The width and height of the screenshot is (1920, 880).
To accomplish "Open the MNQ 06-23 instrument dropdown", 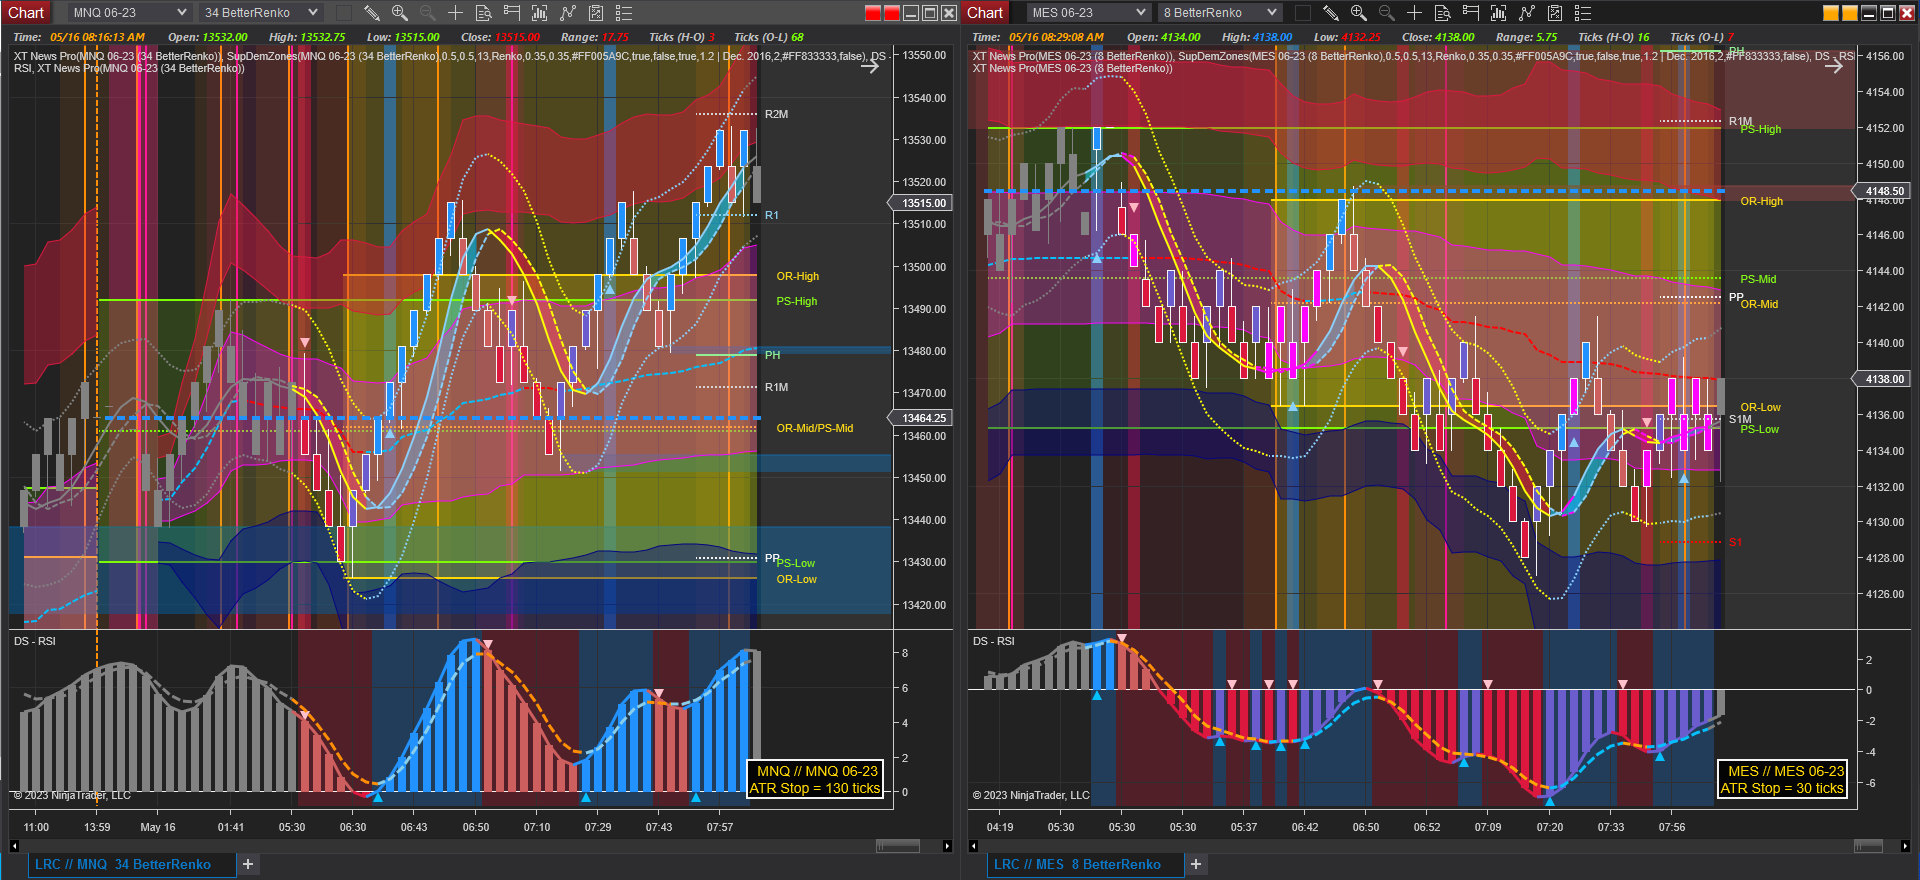I will pos(130,13).
